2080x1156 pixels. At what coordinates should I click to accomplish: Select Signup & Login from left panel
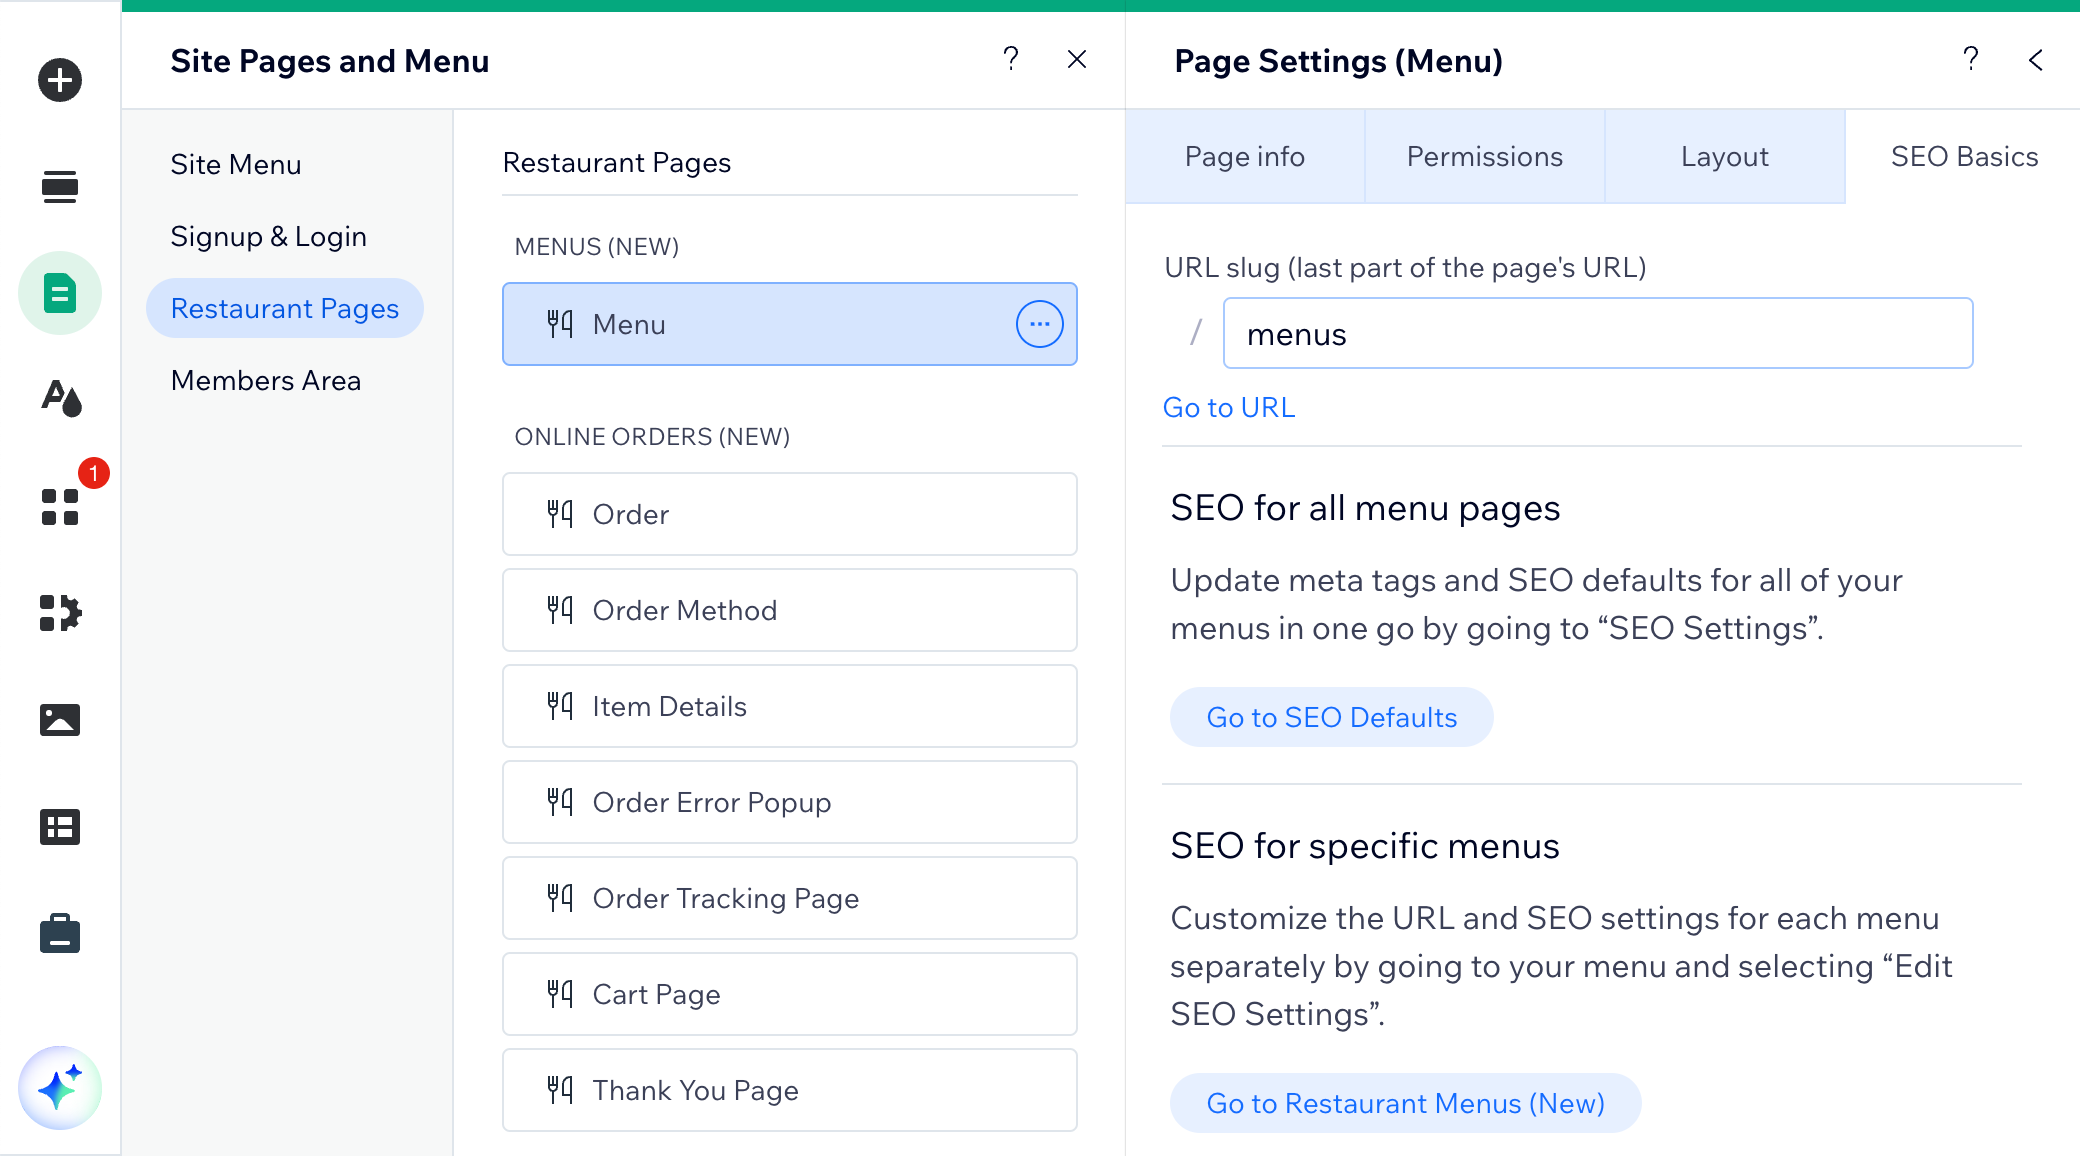[268, 235]
